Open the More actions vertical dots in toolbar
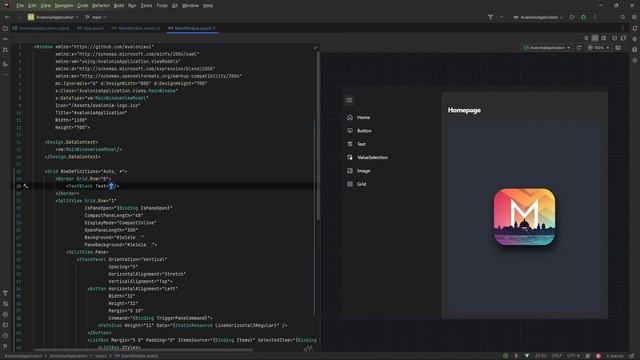Viewport: 640px width, 360px height. [x=595, y=17]
